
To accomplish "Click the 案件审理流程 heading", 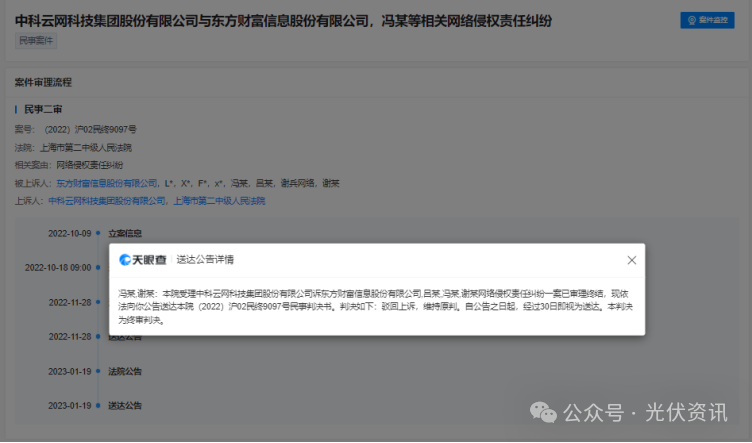I will point(43,82).
